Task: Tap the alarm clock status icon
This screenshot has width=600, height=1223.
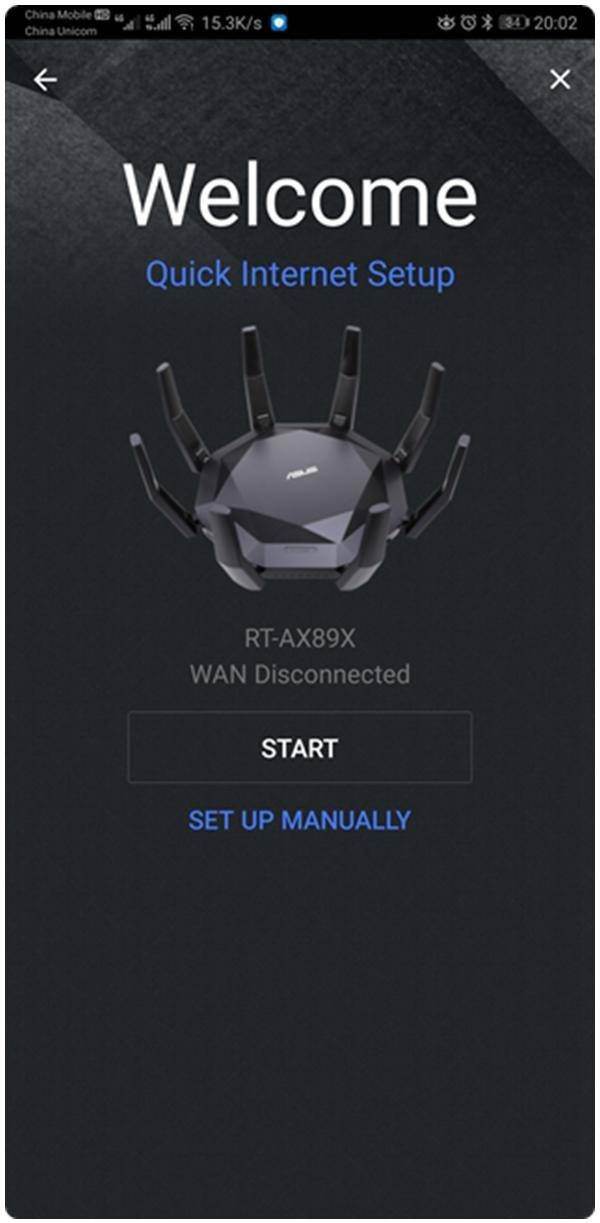Action: 468,22
